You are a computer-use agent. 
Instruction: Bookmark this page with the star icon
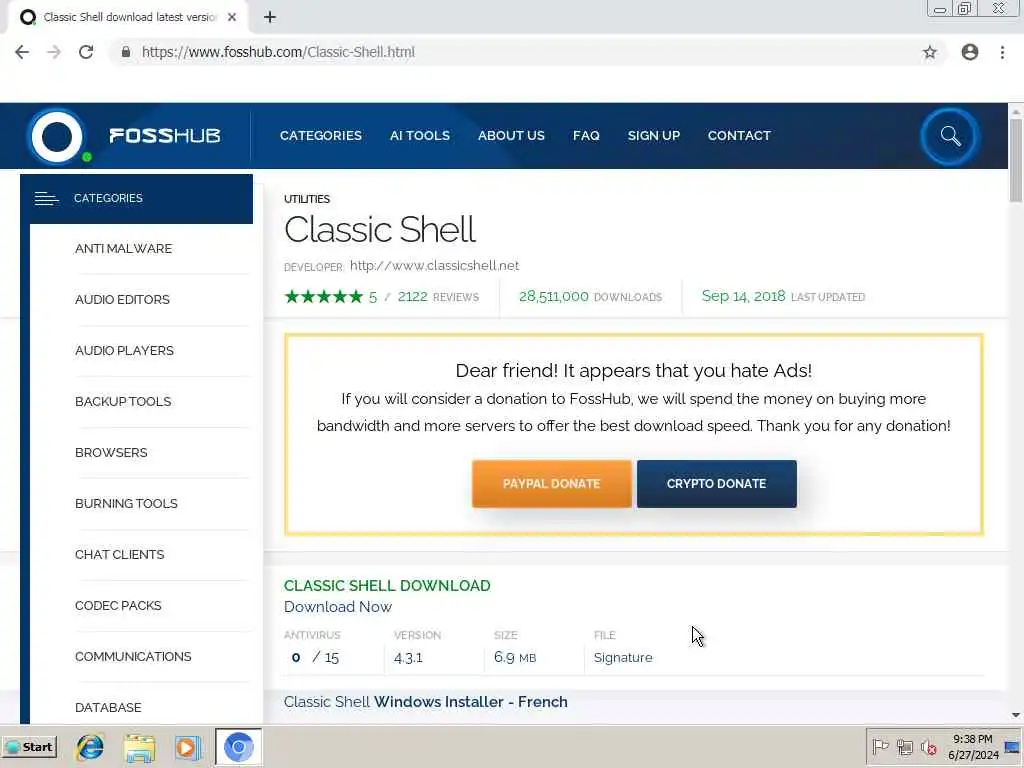(929, 52)
